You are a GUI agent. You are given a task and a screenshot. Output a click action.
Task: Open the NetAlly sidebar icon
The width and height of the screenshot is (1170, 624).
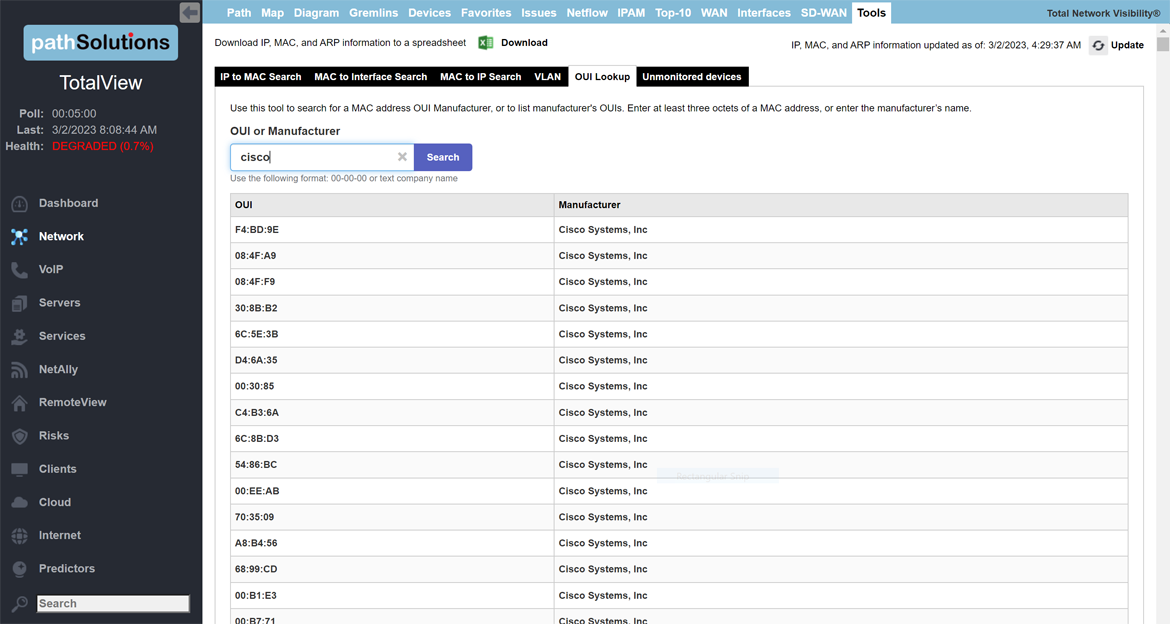tap(20, 370)
